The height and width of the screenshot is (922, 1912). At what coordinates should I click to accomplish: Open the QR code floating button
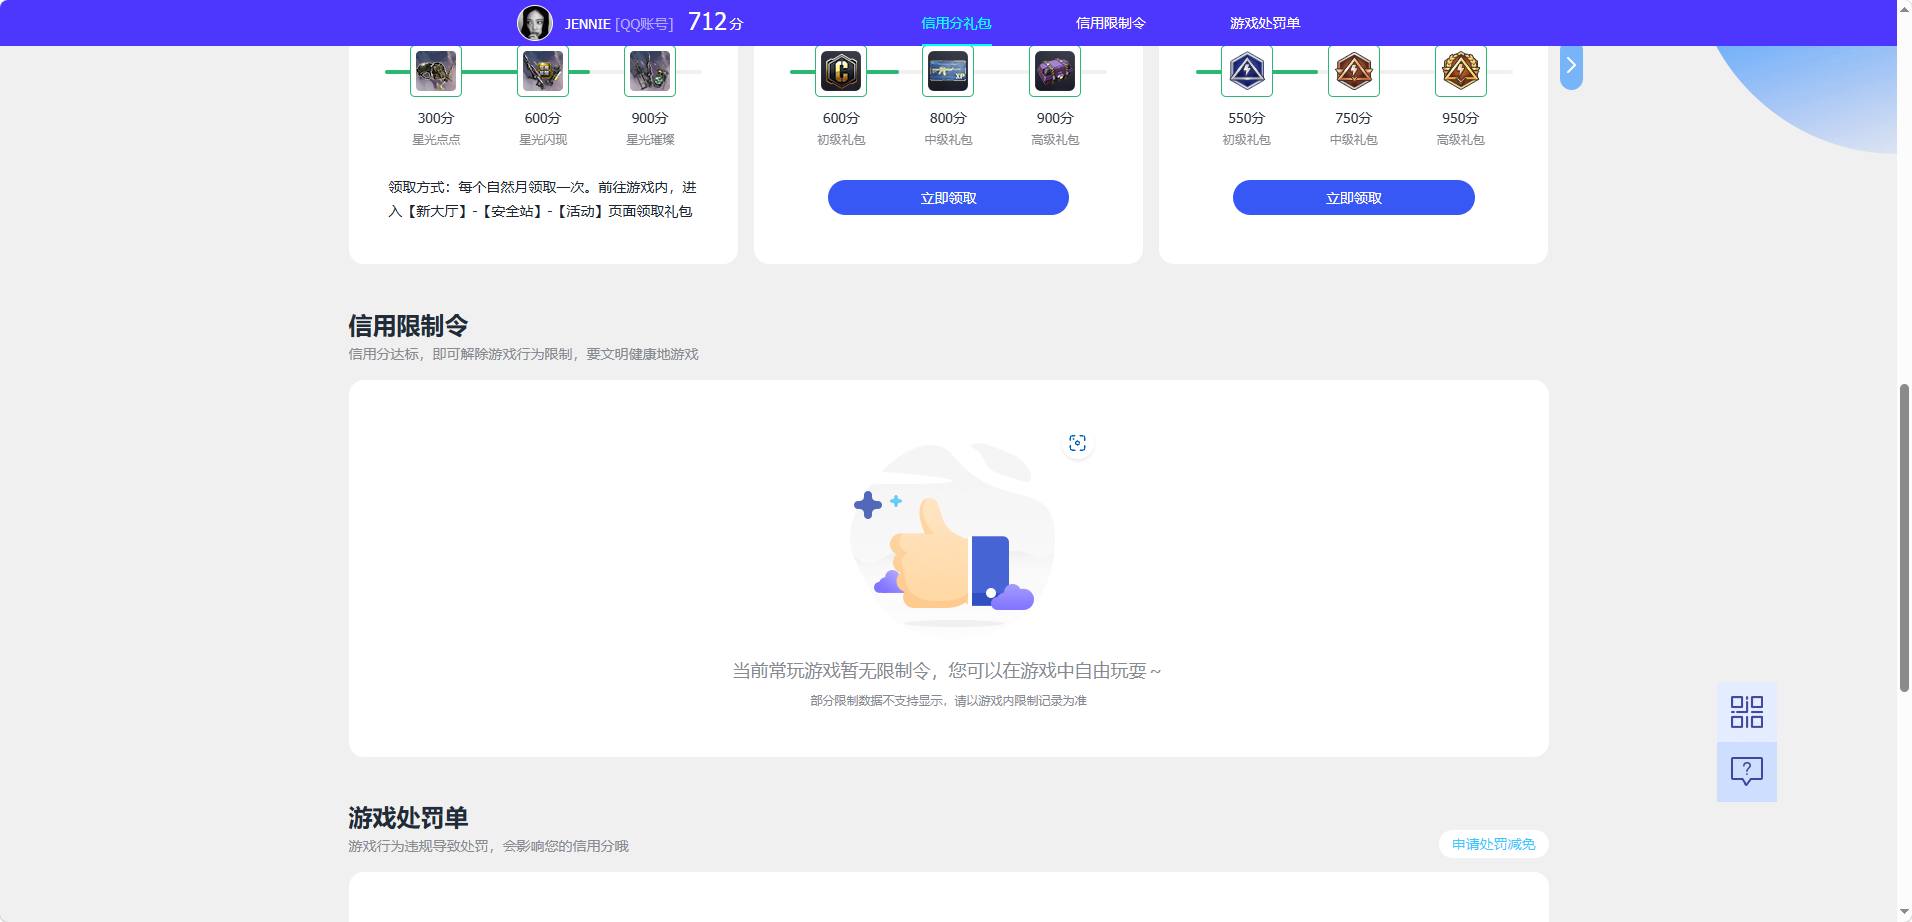click(1747, 712)
